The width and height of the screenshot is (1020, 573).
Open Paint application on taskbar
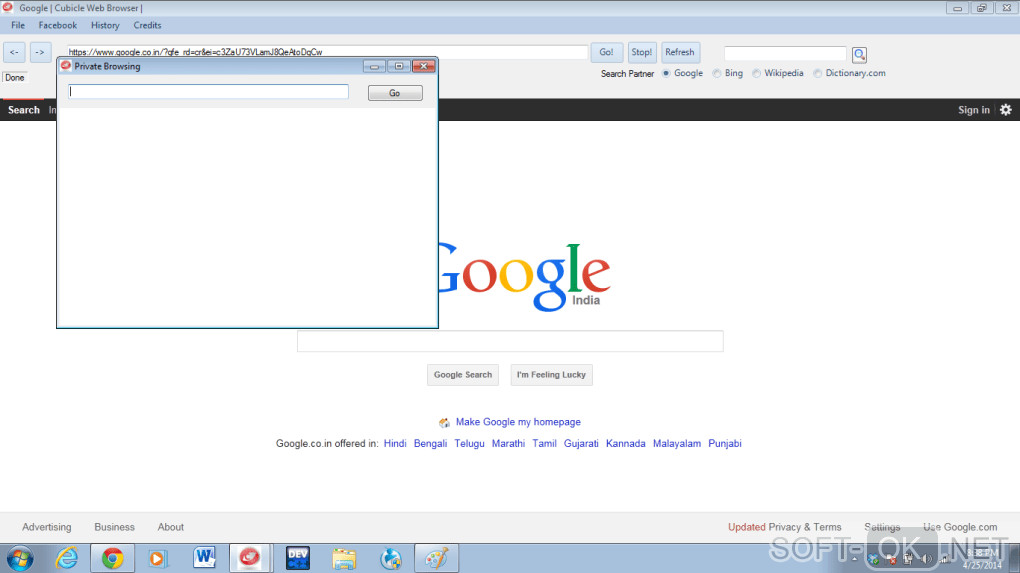coord(436,558)
